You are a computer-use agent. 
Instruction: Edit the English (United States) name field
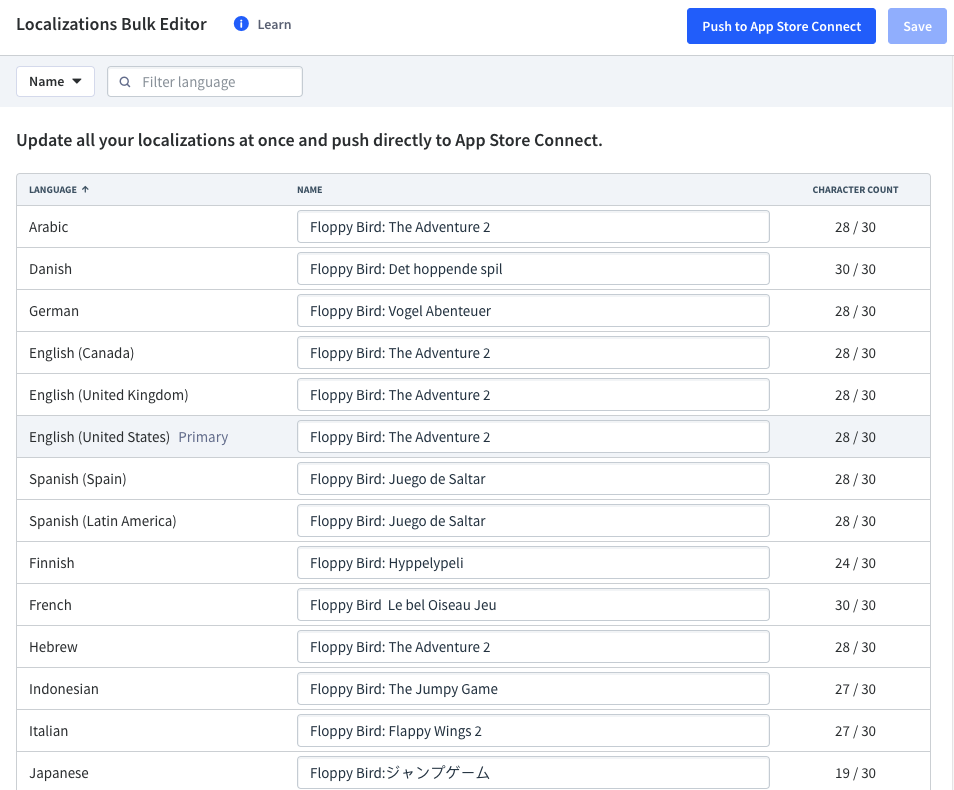tap(533, 437)
